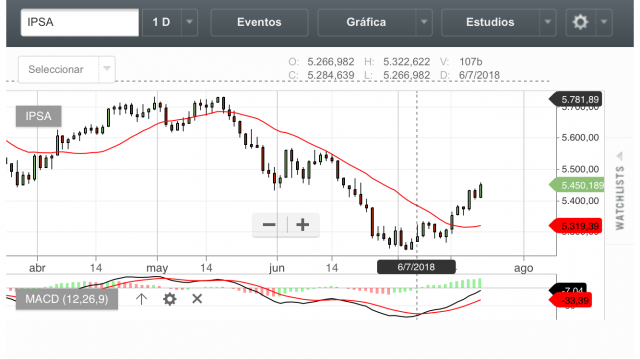The height and width of the screenshot is (360, 640).
Task: Open the Eventos menu
Action: pyautogui.click(x=259, y=22)
